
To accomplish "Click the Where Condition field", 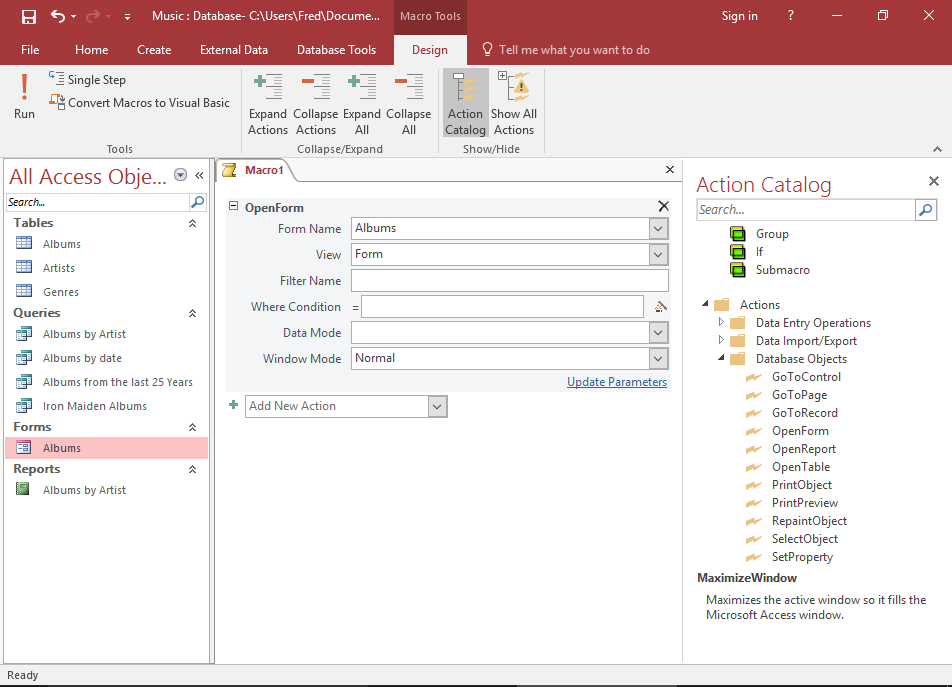I will [502, 307].
